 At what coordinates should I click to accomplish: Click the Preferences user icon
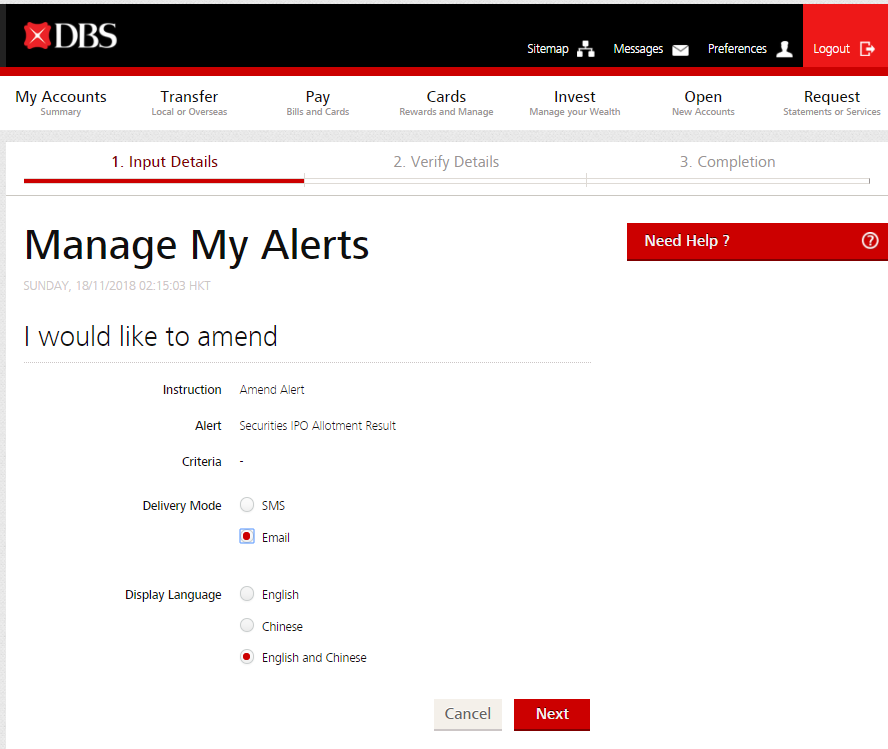pos(784,49)
